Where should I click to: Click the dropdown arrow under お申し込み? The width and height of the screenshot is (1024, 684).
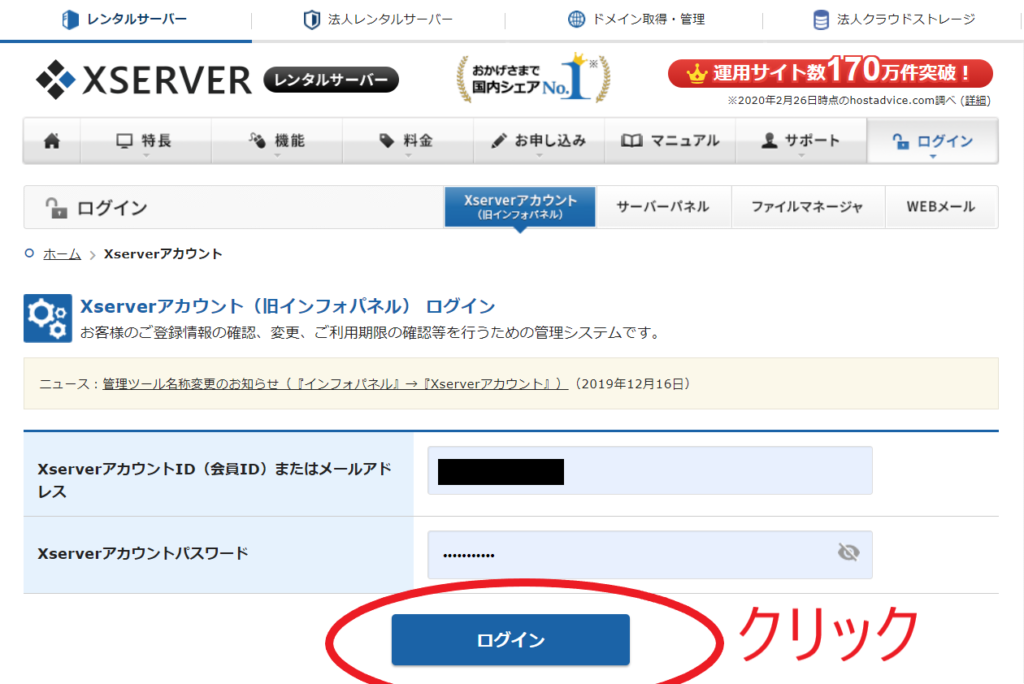coord(539,155)
